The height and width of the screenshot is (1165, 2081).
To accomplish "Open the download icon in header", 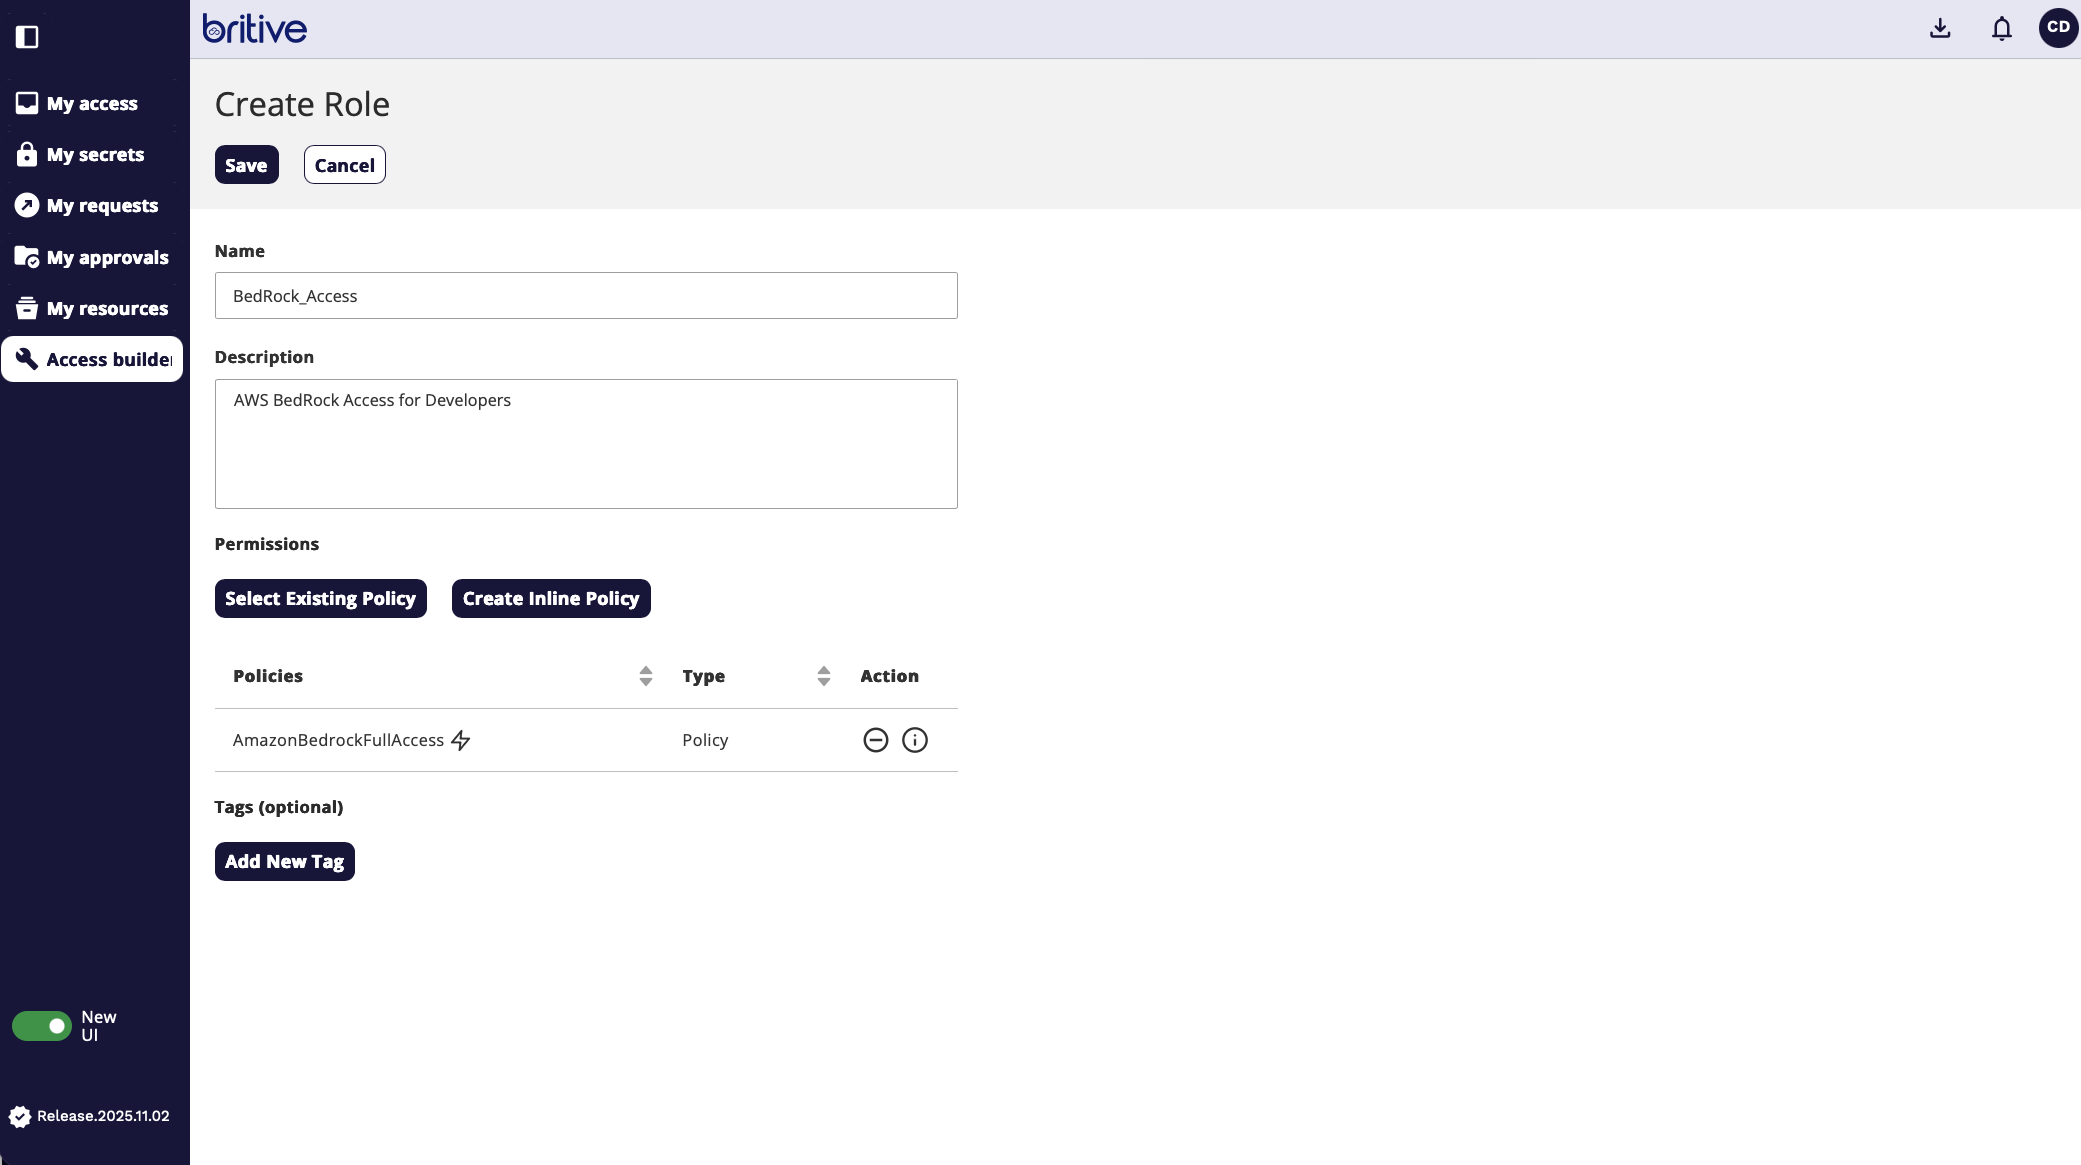I will 1940,28.
